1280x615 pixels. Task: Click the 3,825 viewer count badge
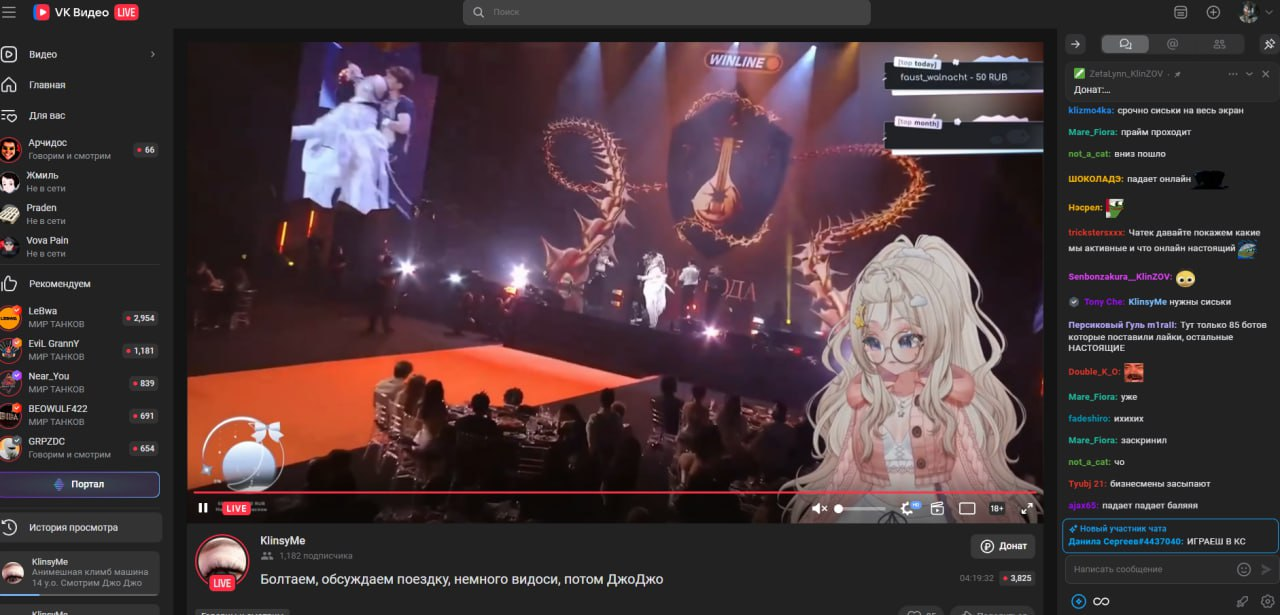pos(1017,578)
